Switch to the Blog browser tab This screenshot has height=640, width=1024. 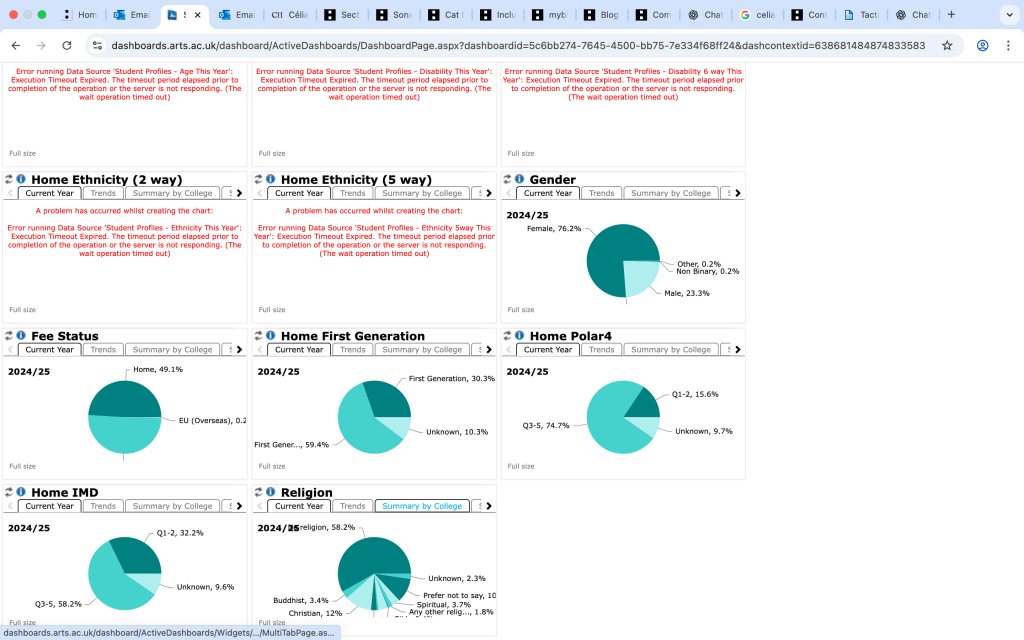click(x=600, y=14)
